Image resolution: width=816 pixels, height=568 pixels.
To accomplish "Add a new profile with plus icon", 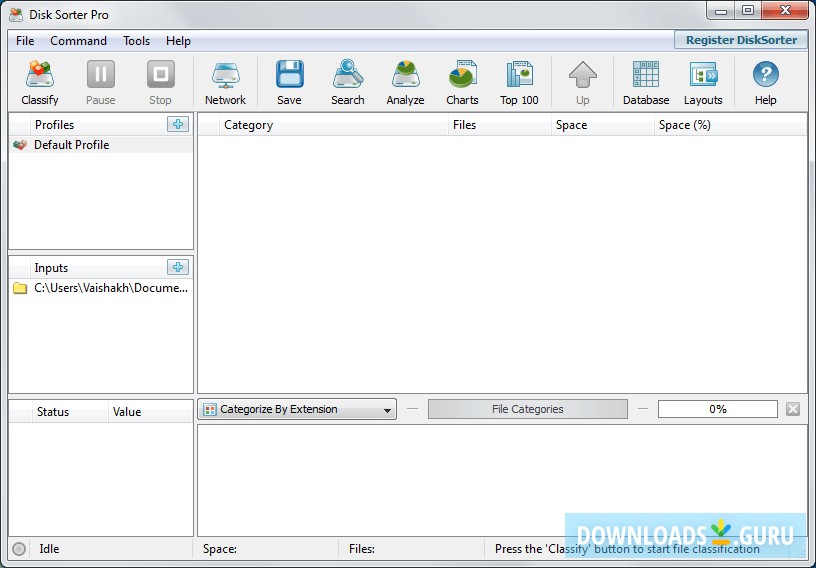I will [x=178, y=124].
